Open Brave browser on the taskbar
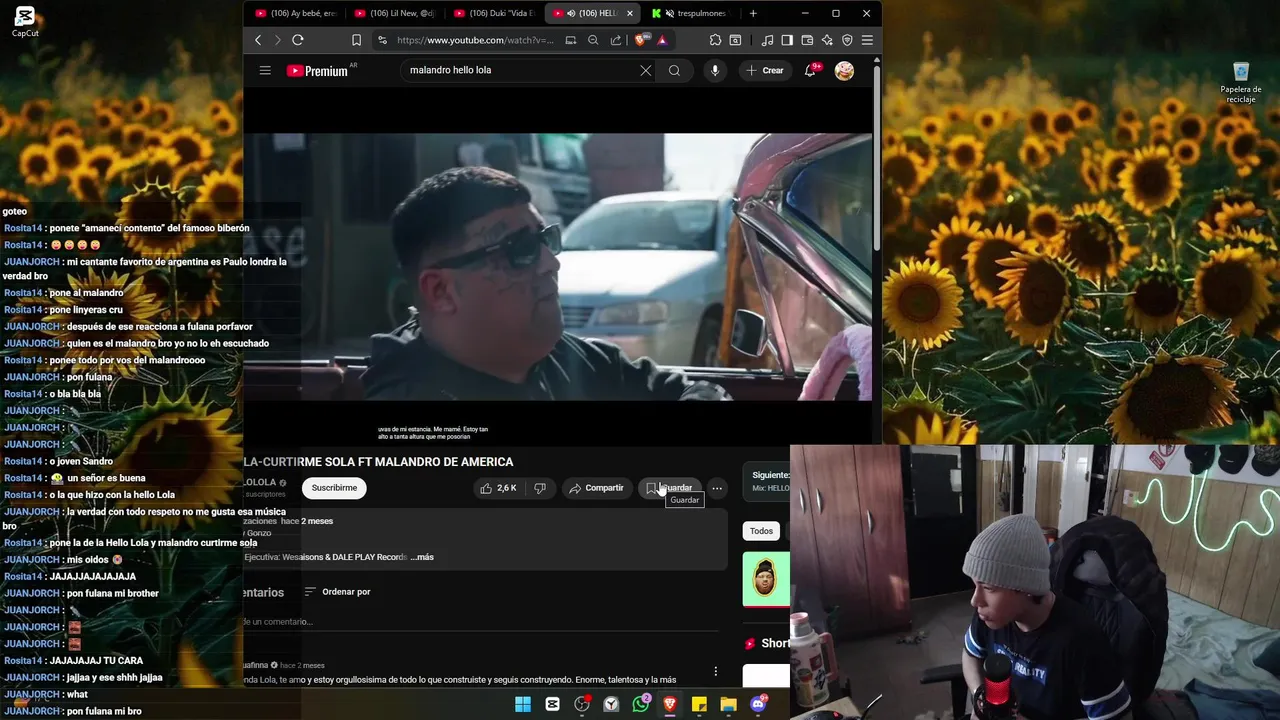1280x720 pixels. click(x=670, y=704)
